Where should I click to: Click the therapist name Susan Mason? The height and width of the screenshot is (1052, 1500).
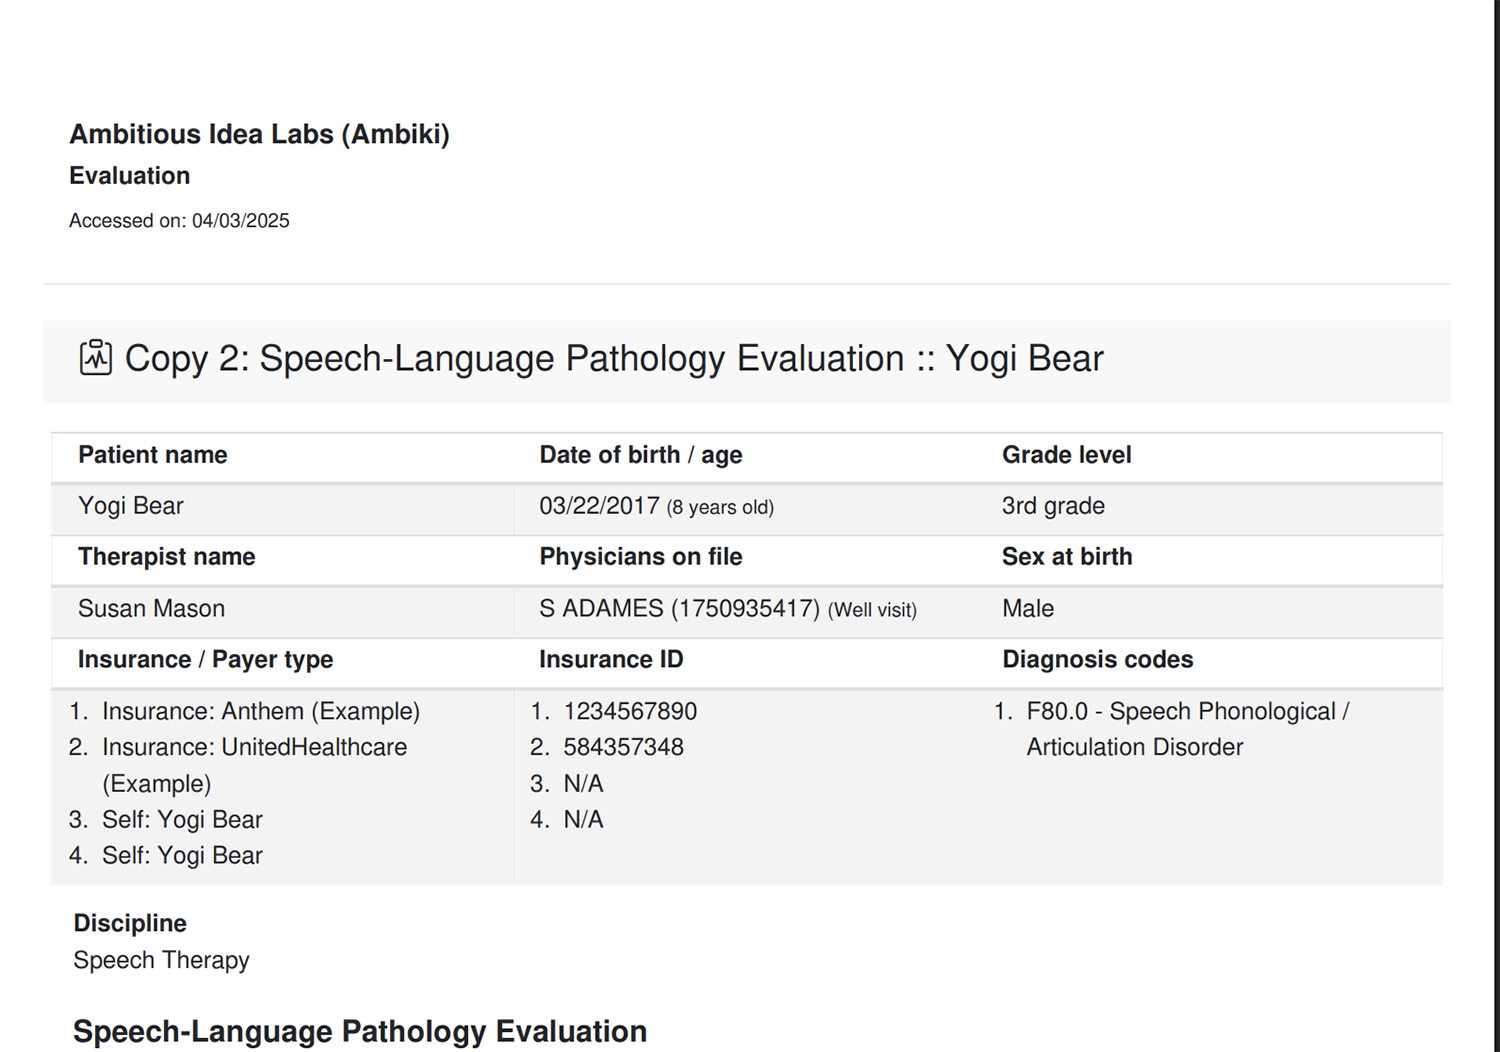click(151, 608)
